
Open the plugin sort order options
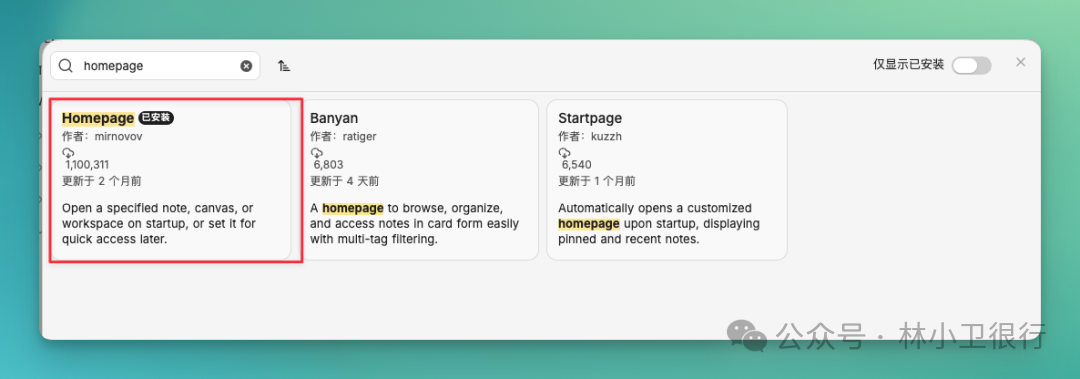pyautogui.click(x=284, y=65)
